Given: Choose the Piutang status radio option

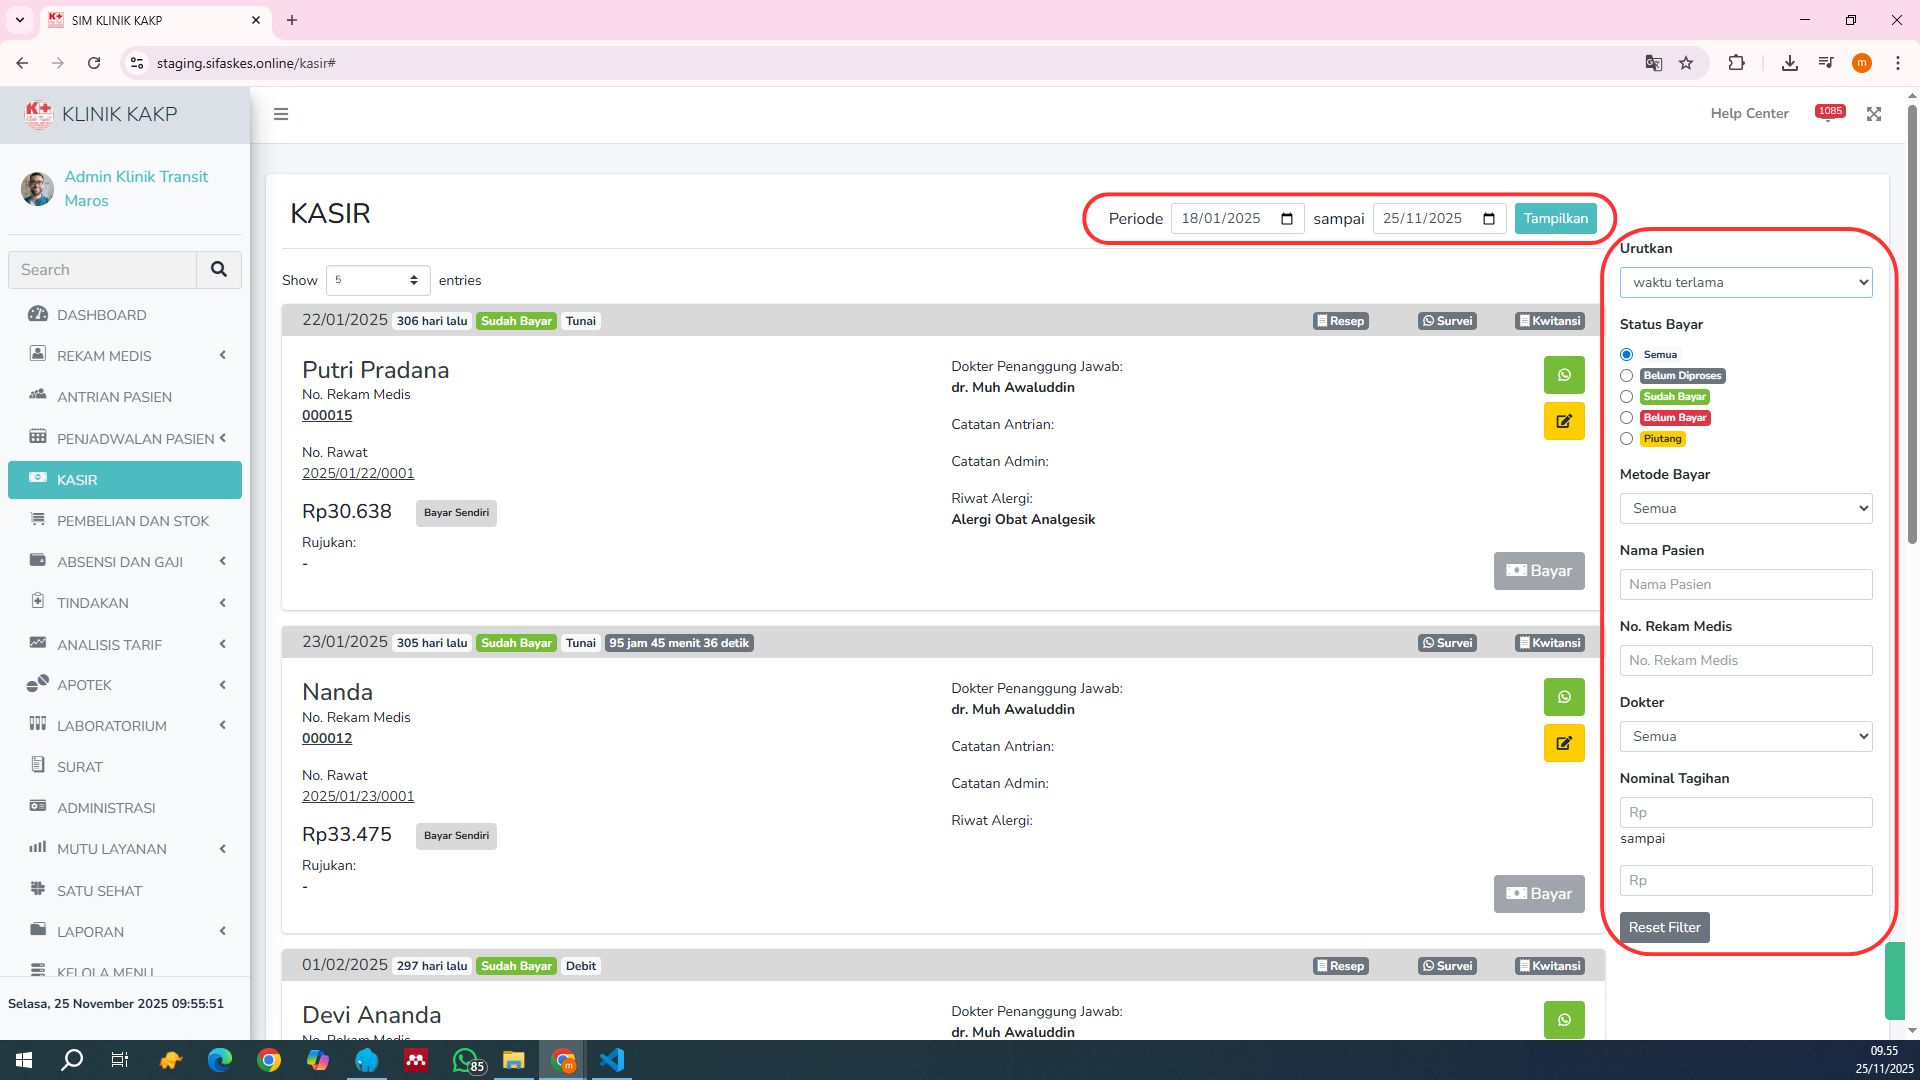Looking at the screenshot, I should (1626, 439).
